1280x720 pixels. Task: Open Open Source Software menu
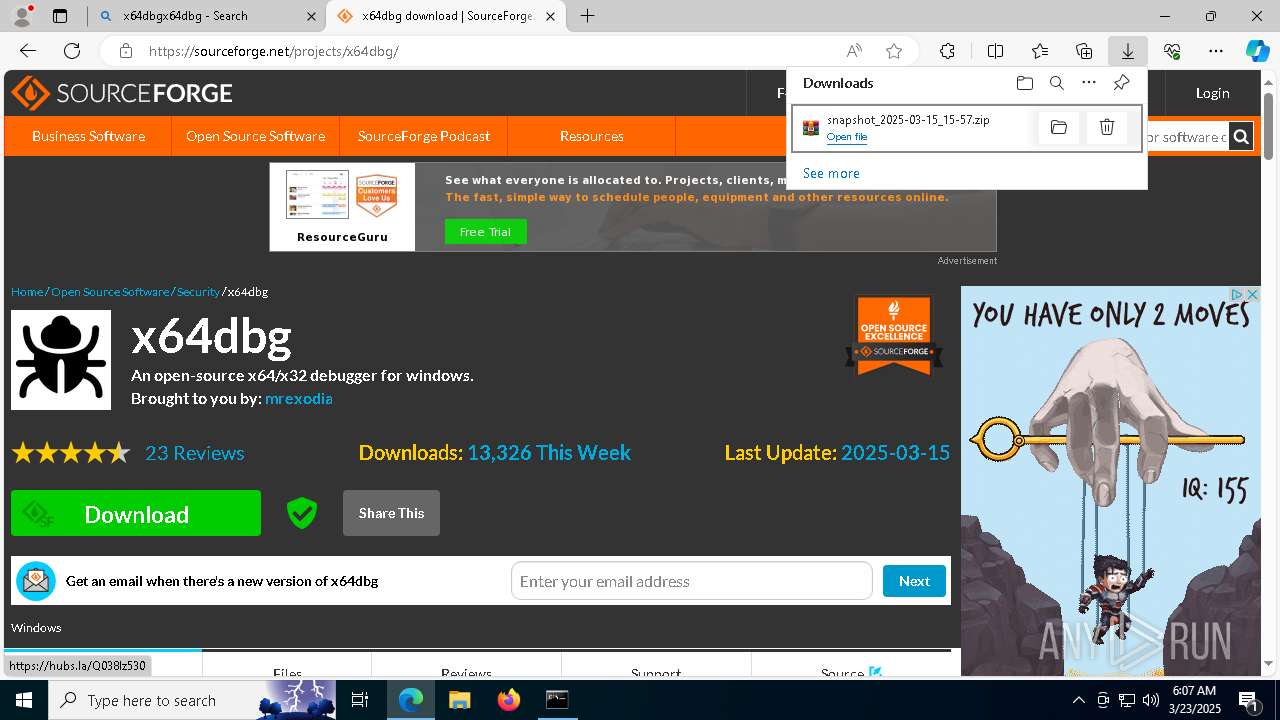255,136
